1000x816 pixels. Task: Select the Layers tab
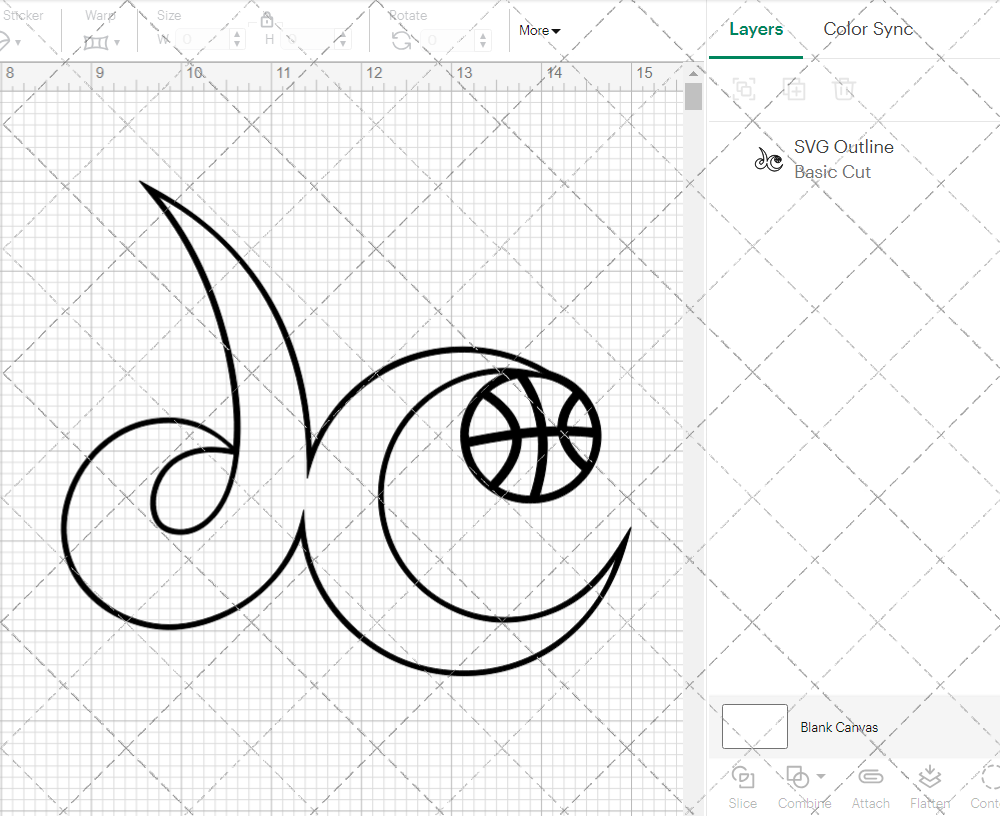pyautogui.click(x=756, y=29)
